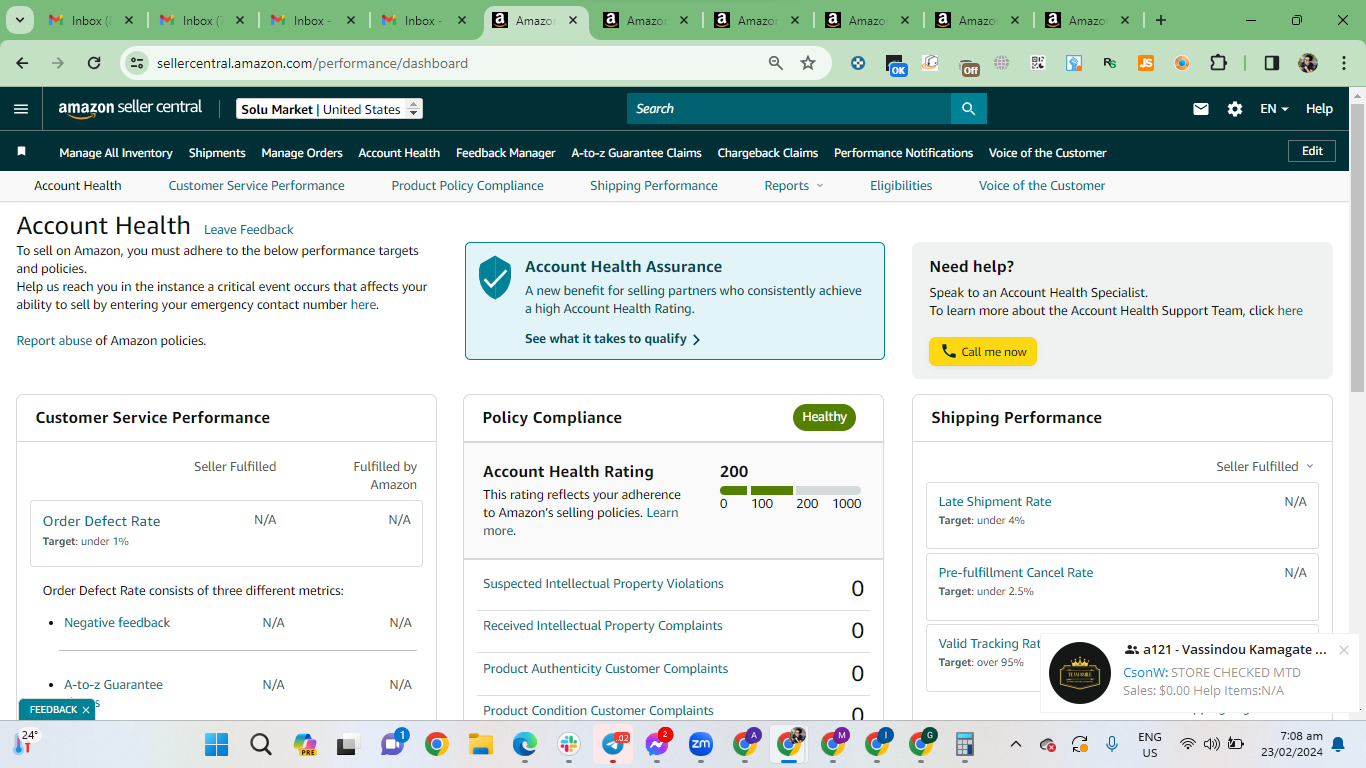Open Suspected Intellectual Property Violations
1366x768 pixels.
pyautogui.click(x=603, y=584)
